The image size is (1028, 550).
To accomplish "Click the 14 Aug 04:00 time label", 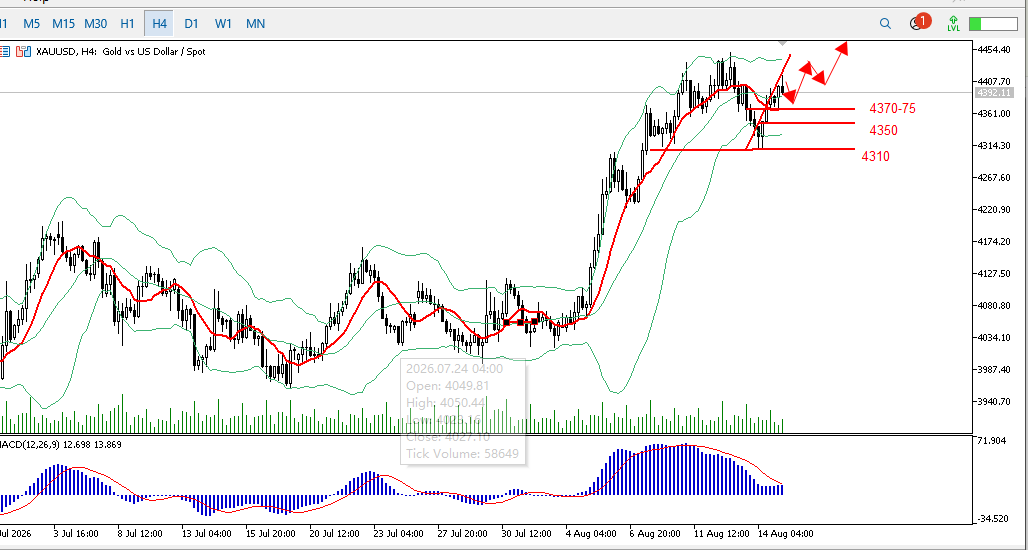I will click(787, 534).
